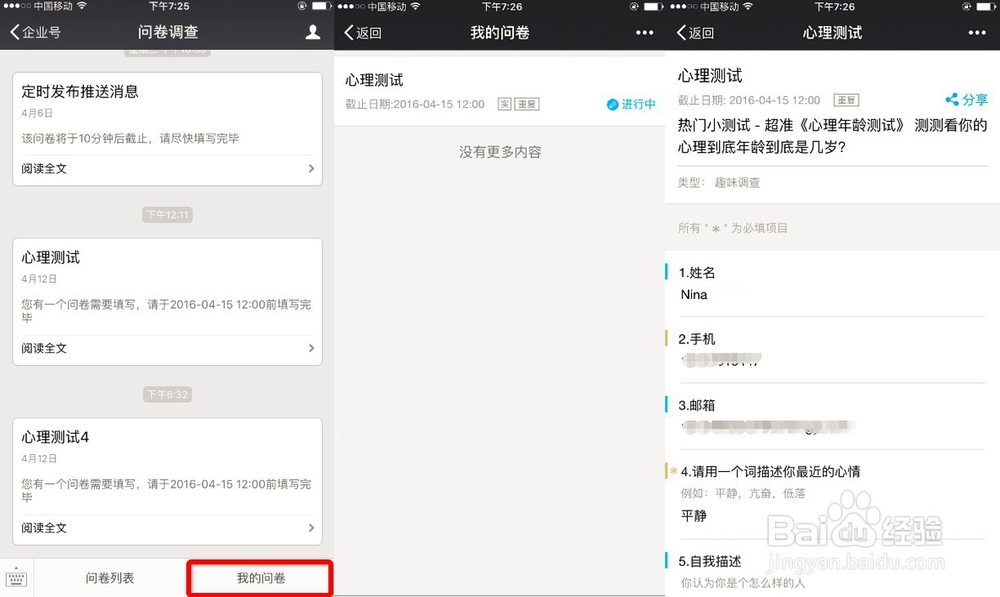The height and width of the screenshot is (597, 1000).
Task: Switch to the 我的问卷 tab
Action: pyautogui.click(x=260, y=577)
